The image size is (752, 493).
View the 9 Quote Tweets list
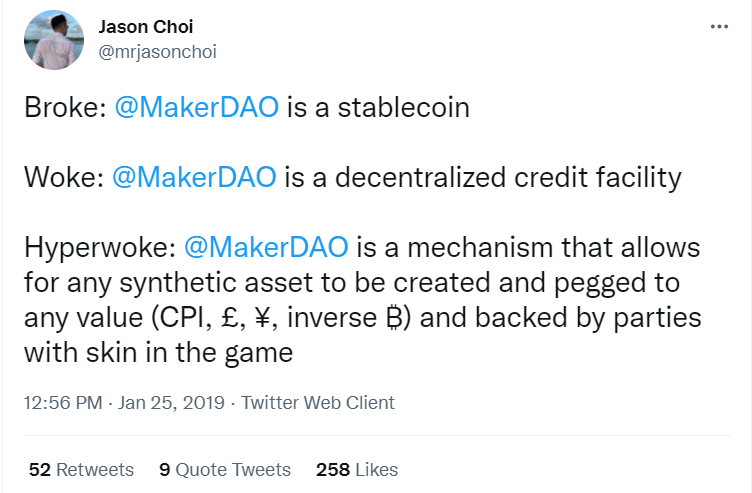[225, 469]
